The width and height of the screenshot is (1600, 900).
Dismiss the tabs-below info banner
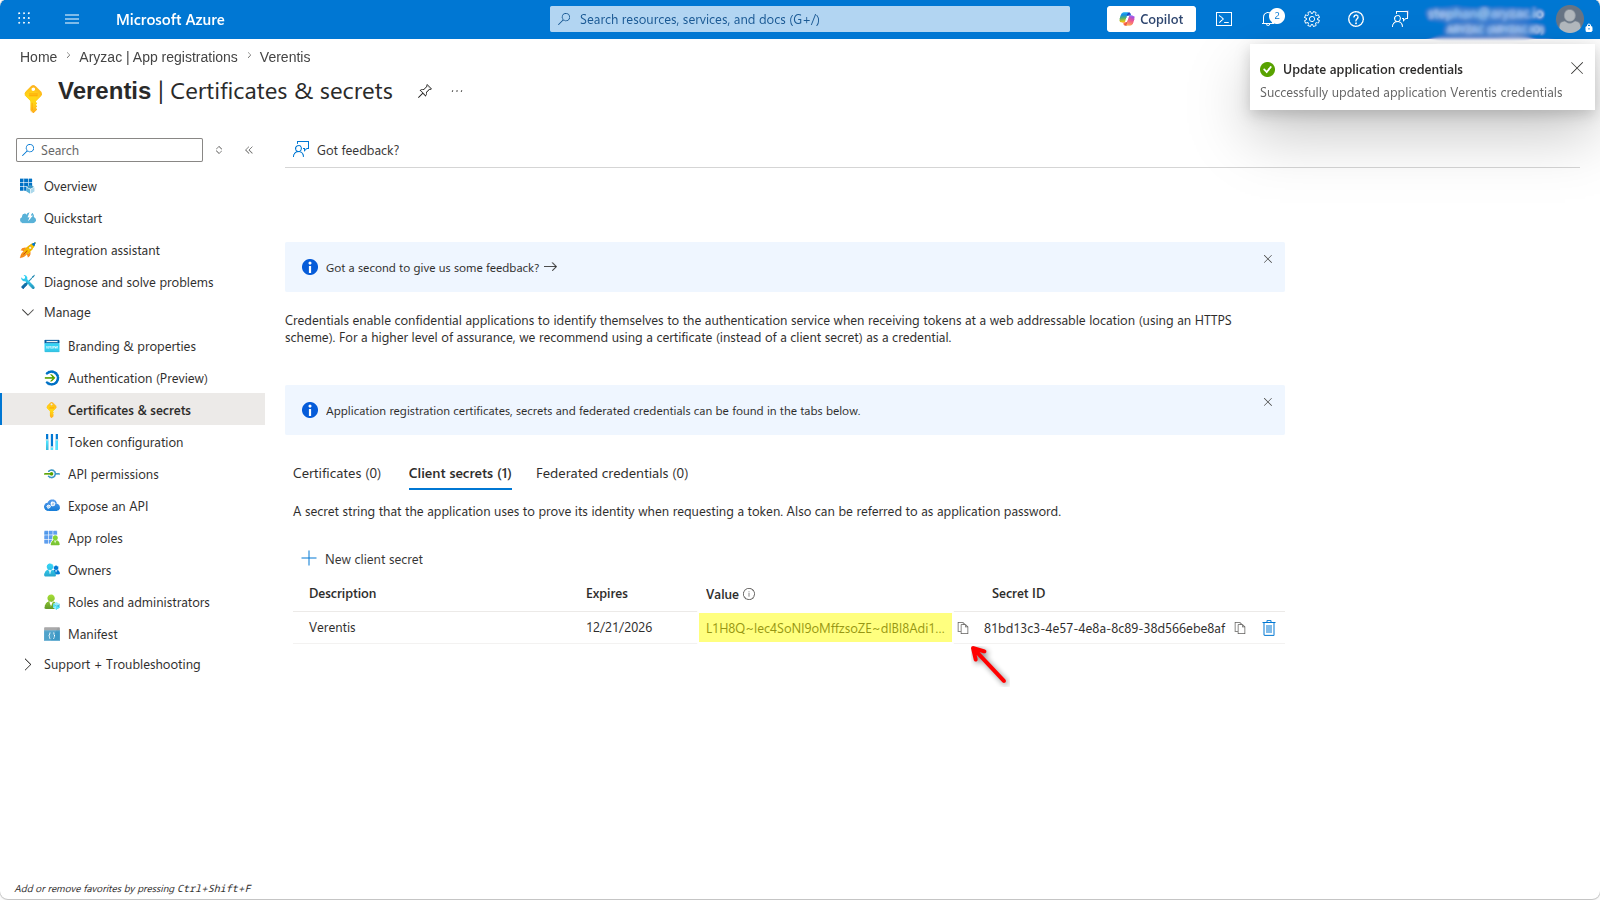[1268, 402]
